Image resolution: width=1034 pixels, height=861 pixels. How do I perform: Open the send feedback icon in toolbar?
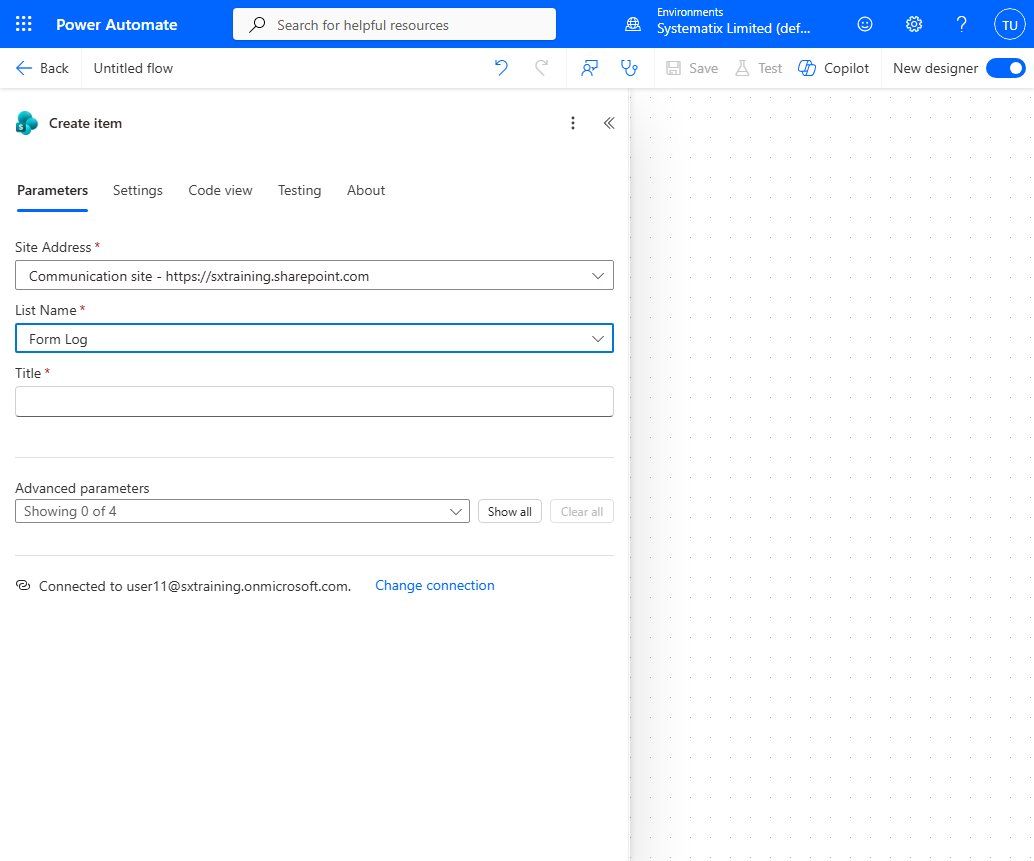tap(590, 68)
